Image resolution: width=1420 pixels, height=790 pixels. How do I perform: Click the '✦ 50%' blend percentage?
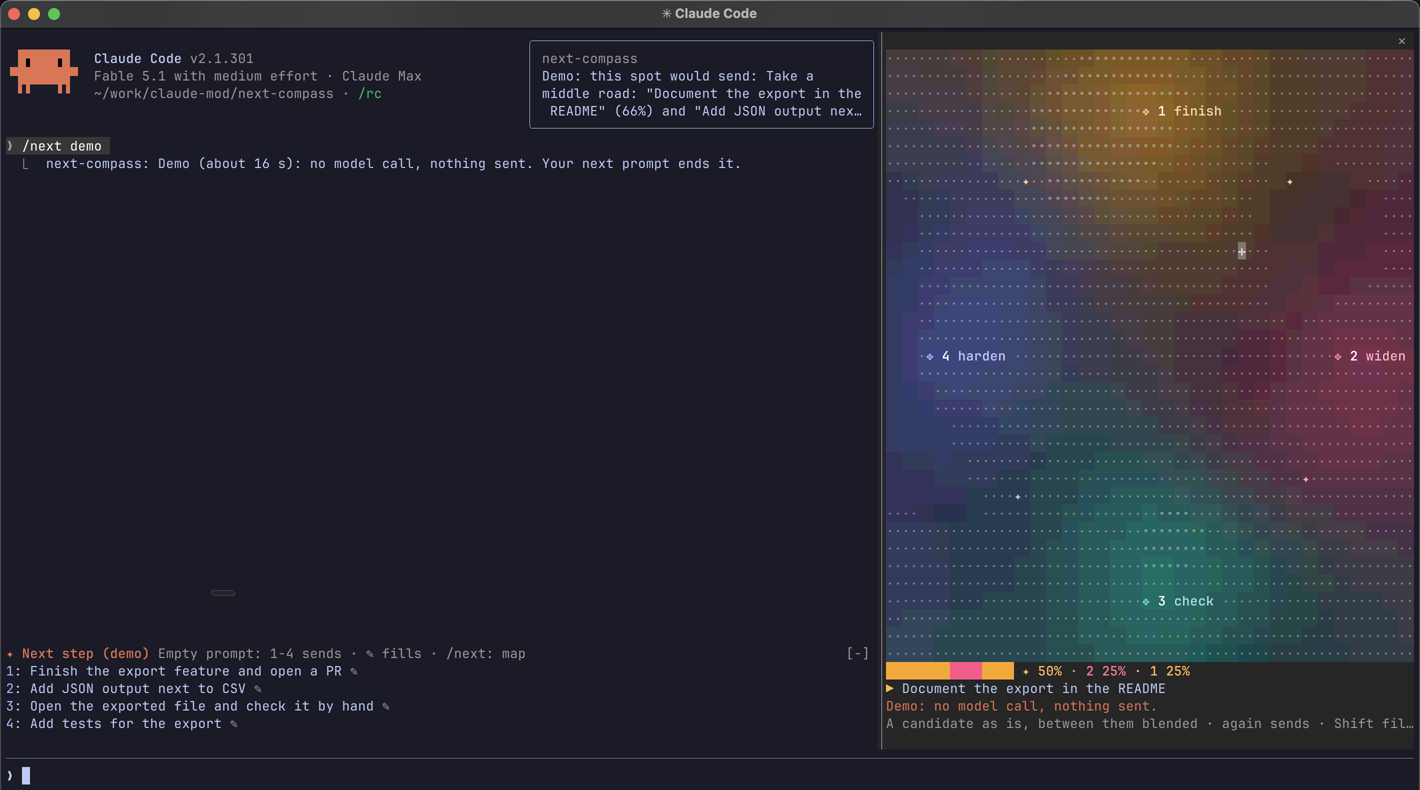tap(1042, 671)
